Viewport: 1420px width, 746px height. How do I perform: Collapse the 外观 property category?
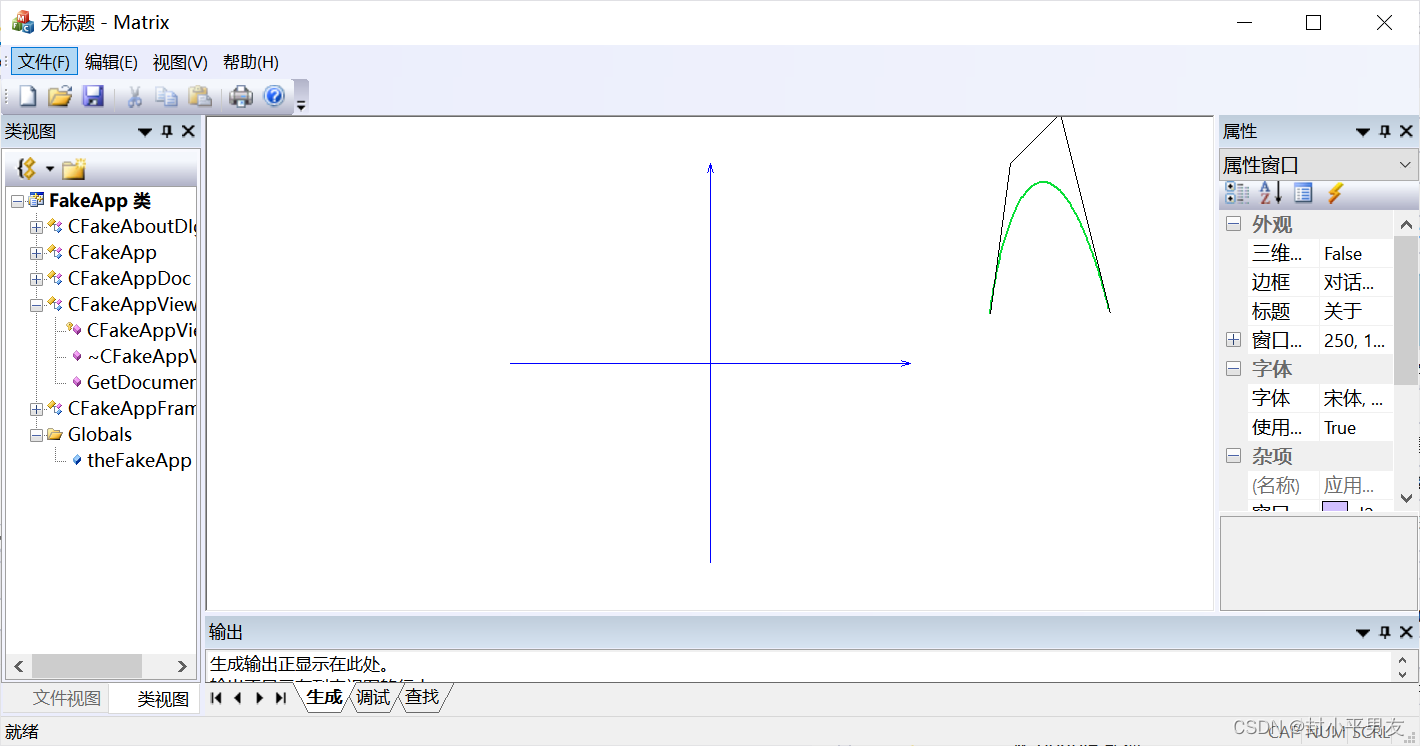click(x=1234, y=224)
